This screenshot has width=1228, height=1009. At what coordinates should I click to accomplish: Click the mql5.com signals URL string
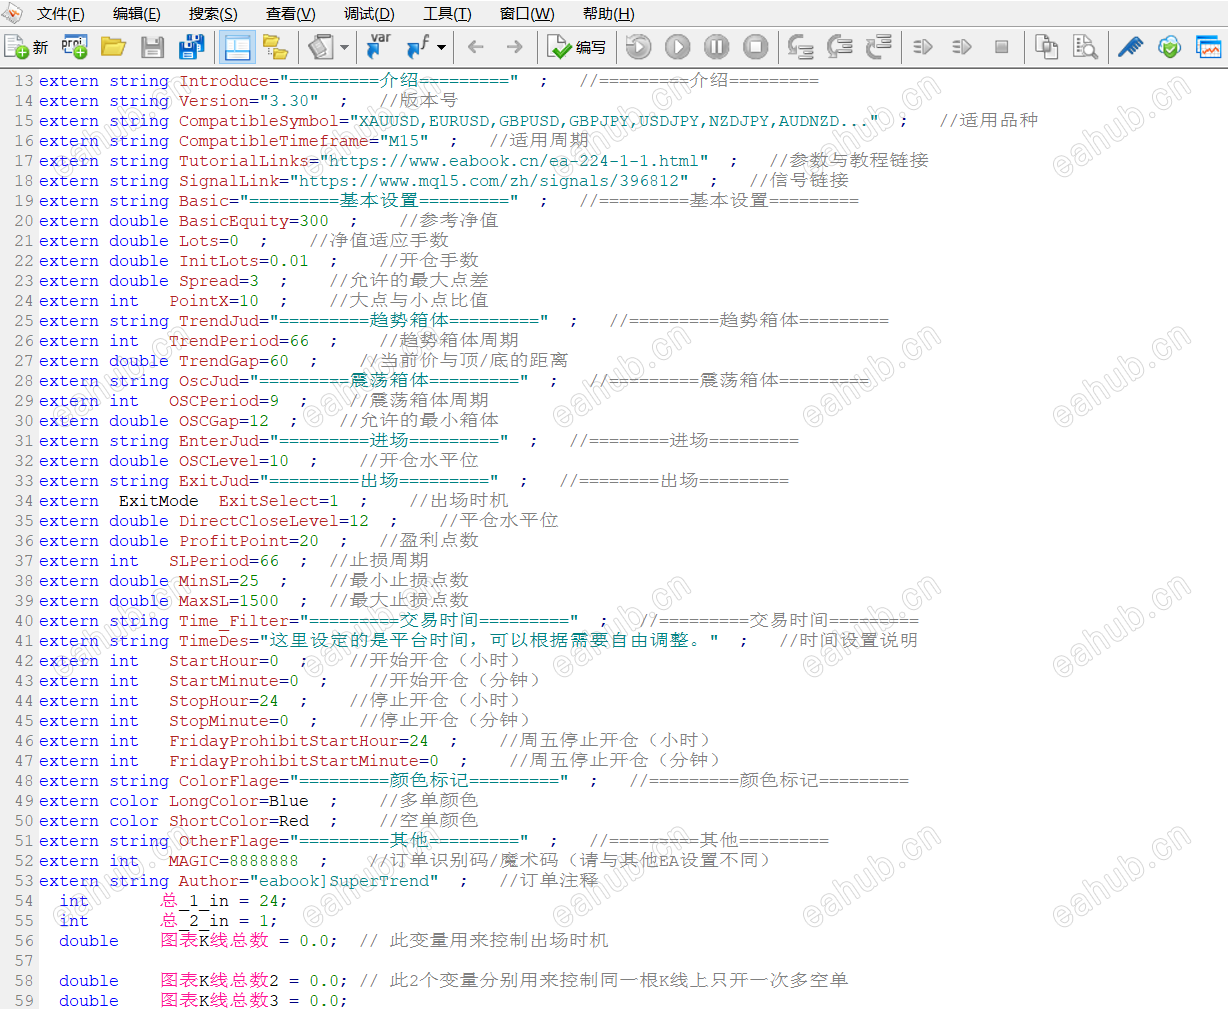tap(489, 181)
